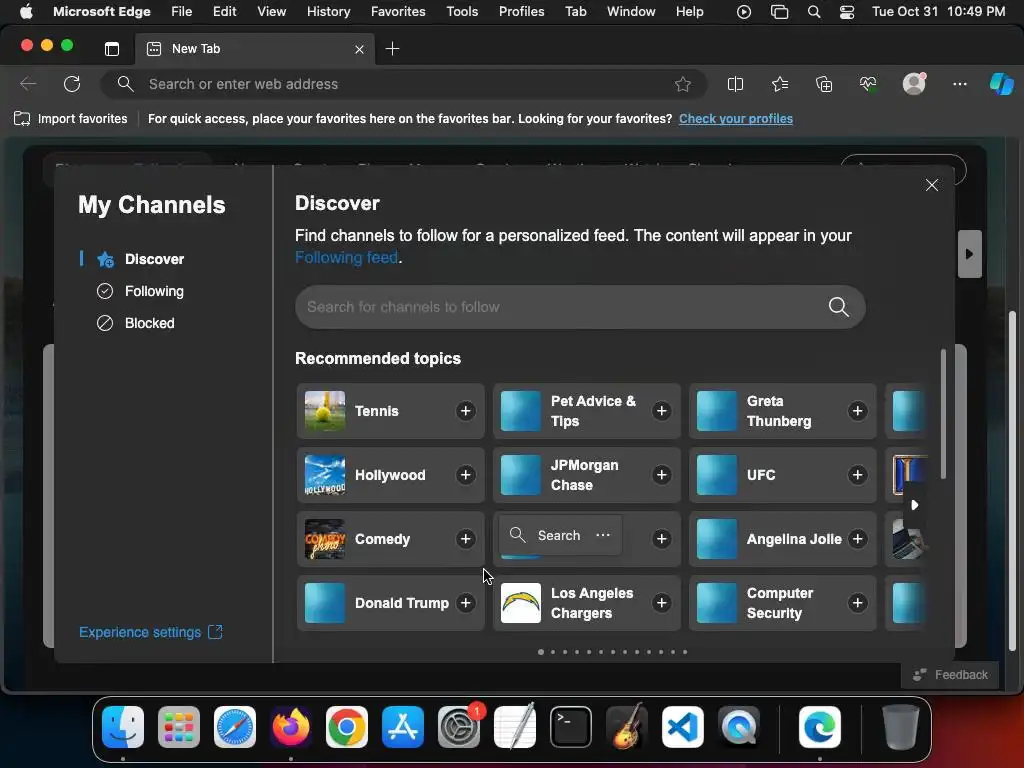Open GarageBand from the Dock
Screen dimensions: 1024x768
(627, 726)
